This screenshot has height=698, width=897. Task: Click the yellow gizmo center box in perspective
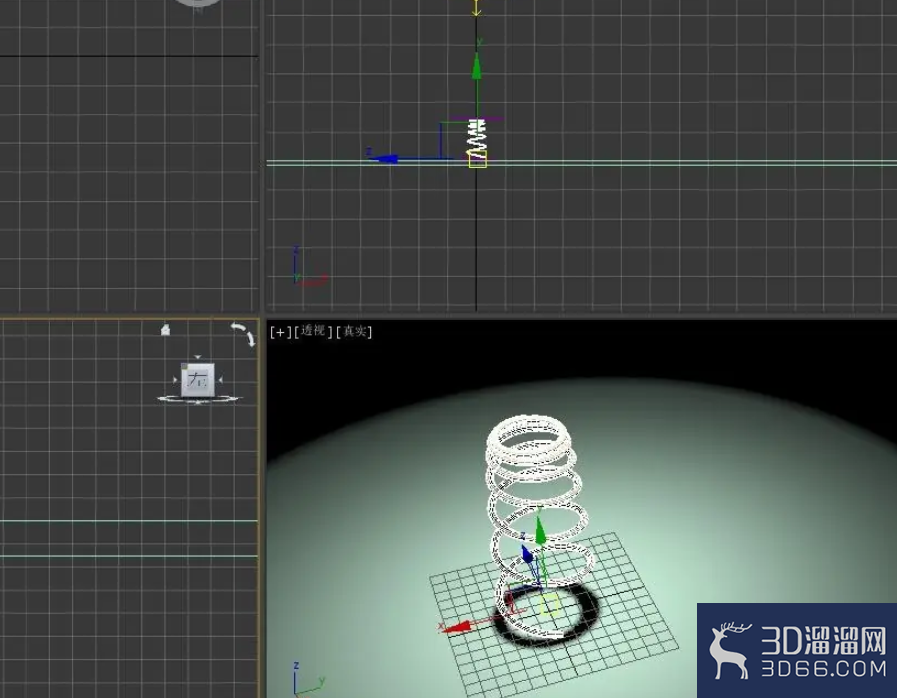pyautogui.click(x=550, y=604)
